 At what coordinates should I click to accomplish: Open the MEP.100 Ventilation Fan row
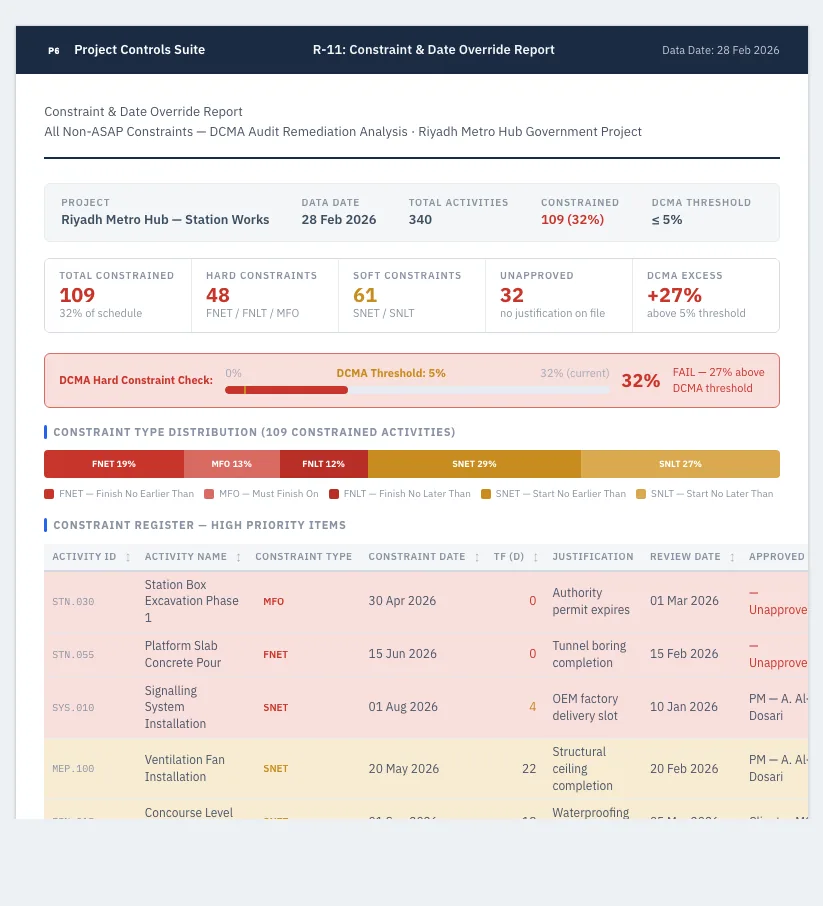426,768
